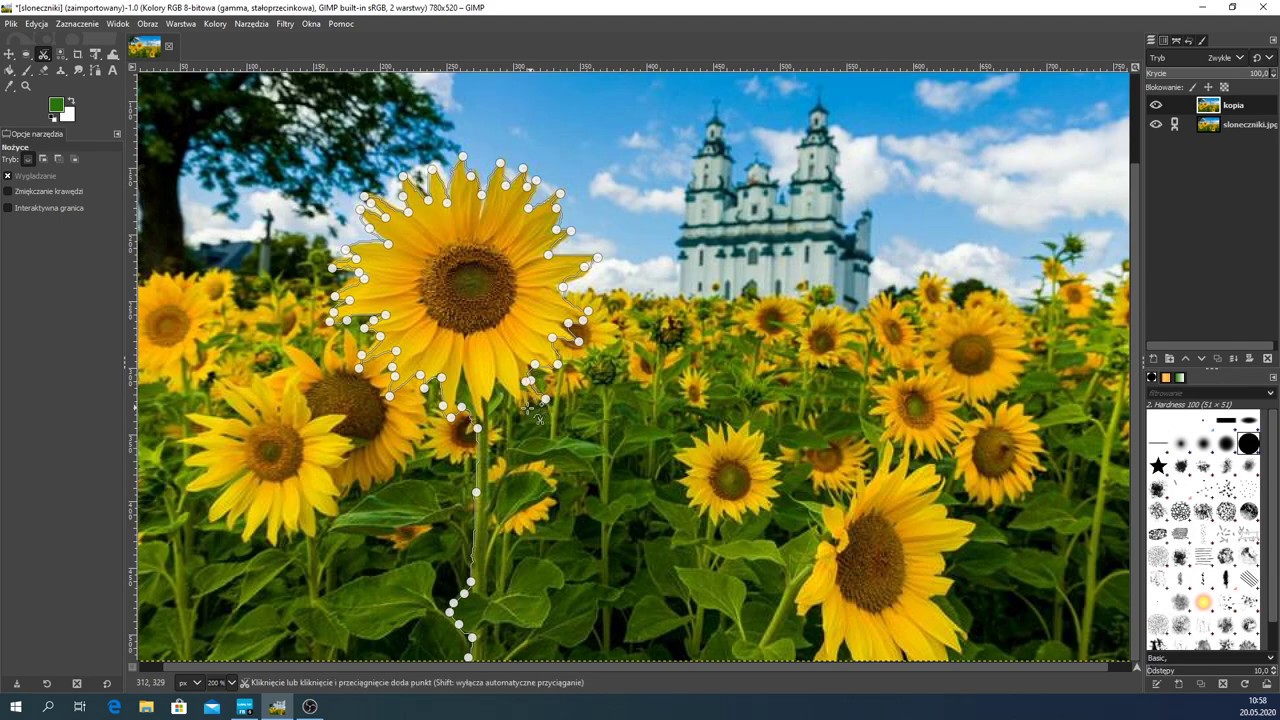Open the white background color swatch

click(69, 114)
